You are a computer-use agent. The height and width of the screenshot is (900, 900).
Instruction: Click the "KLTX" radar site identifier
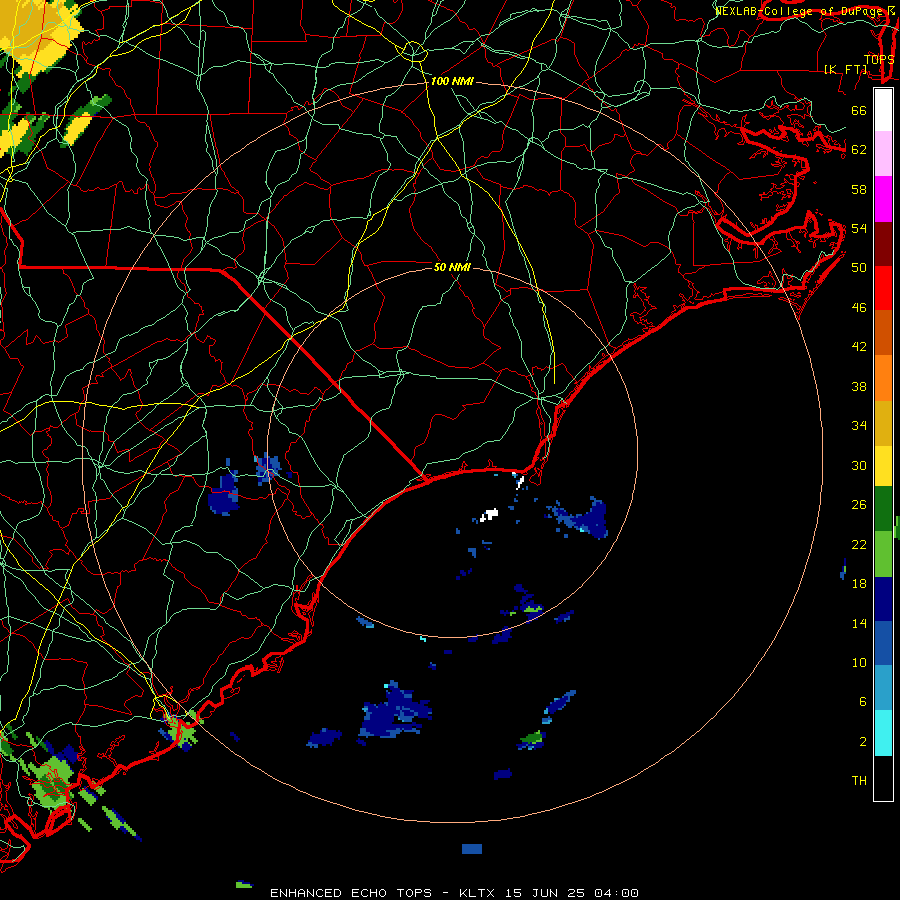click(x=478, y=893)
